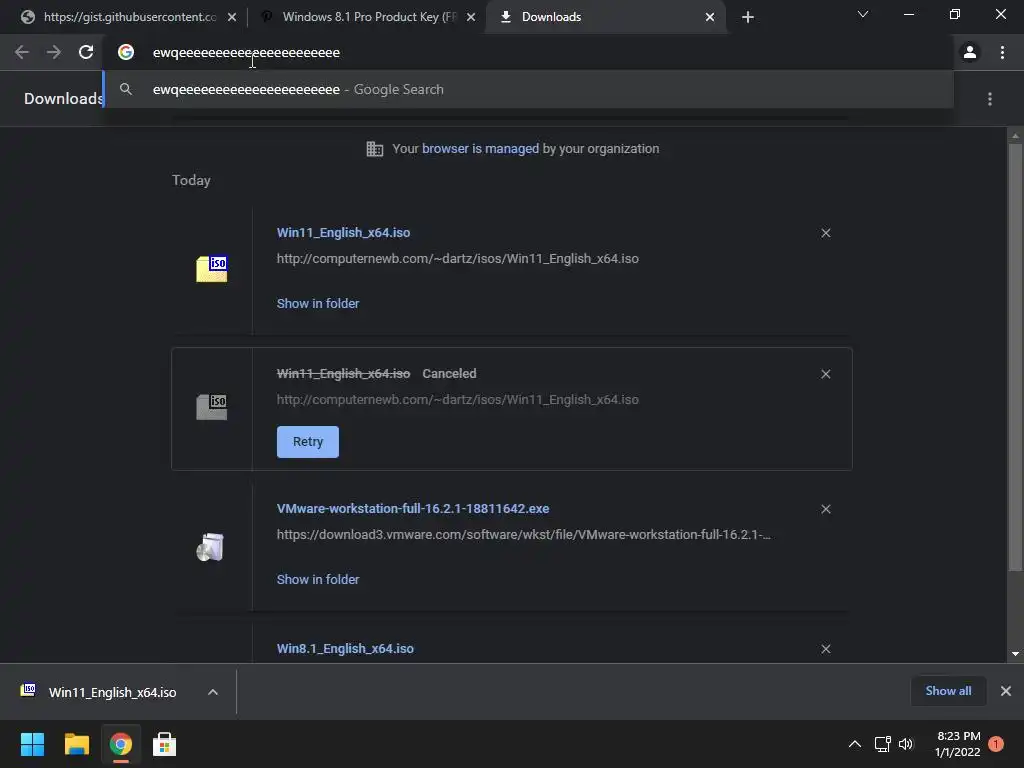1024x768 pixels.
Task: Click the 'Canceled' status text
Action: [449, 374]
